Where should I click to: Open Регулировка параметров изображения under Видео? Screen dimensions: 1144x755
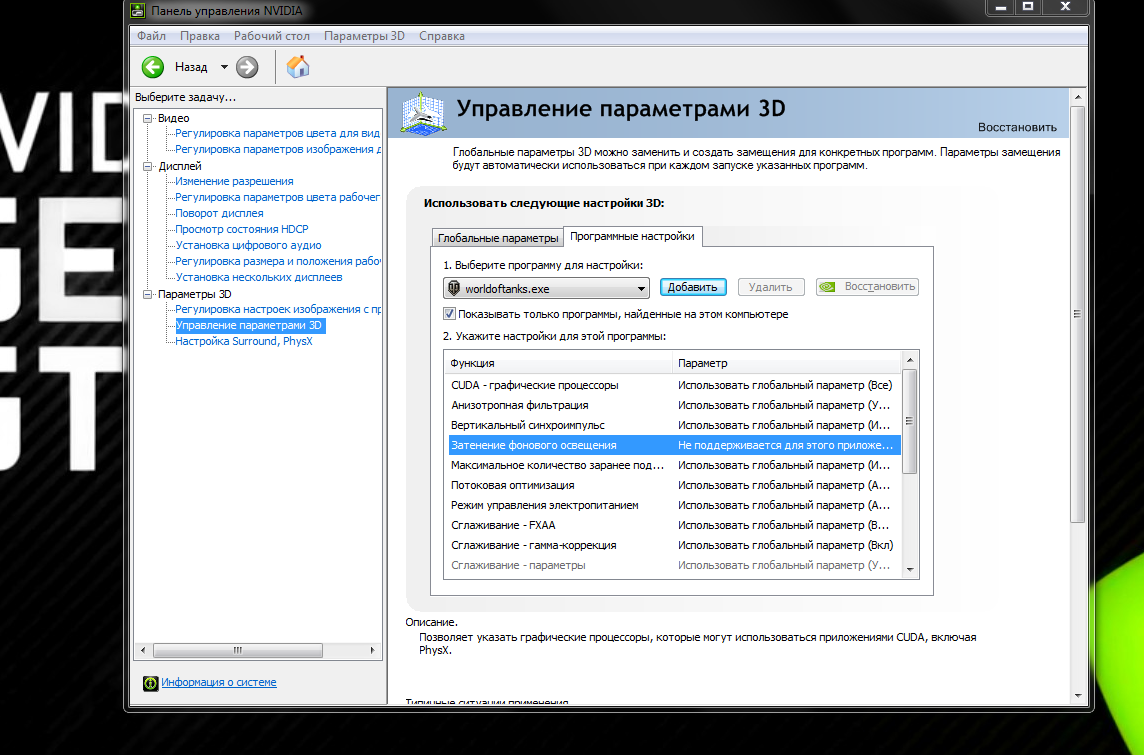277,150
